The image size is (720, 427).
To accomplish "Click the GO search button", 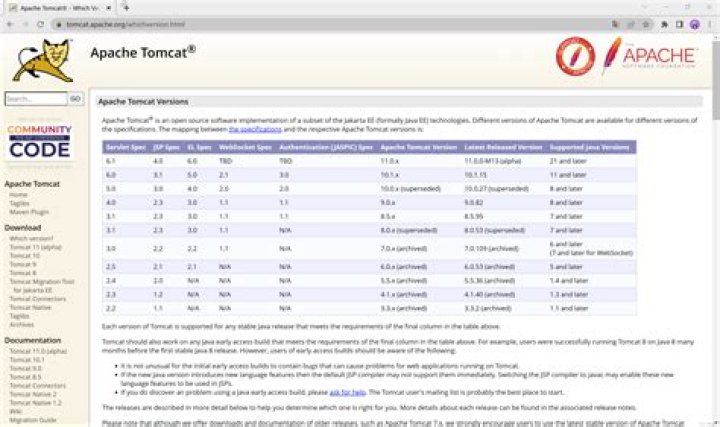I will tap(75, 99).
